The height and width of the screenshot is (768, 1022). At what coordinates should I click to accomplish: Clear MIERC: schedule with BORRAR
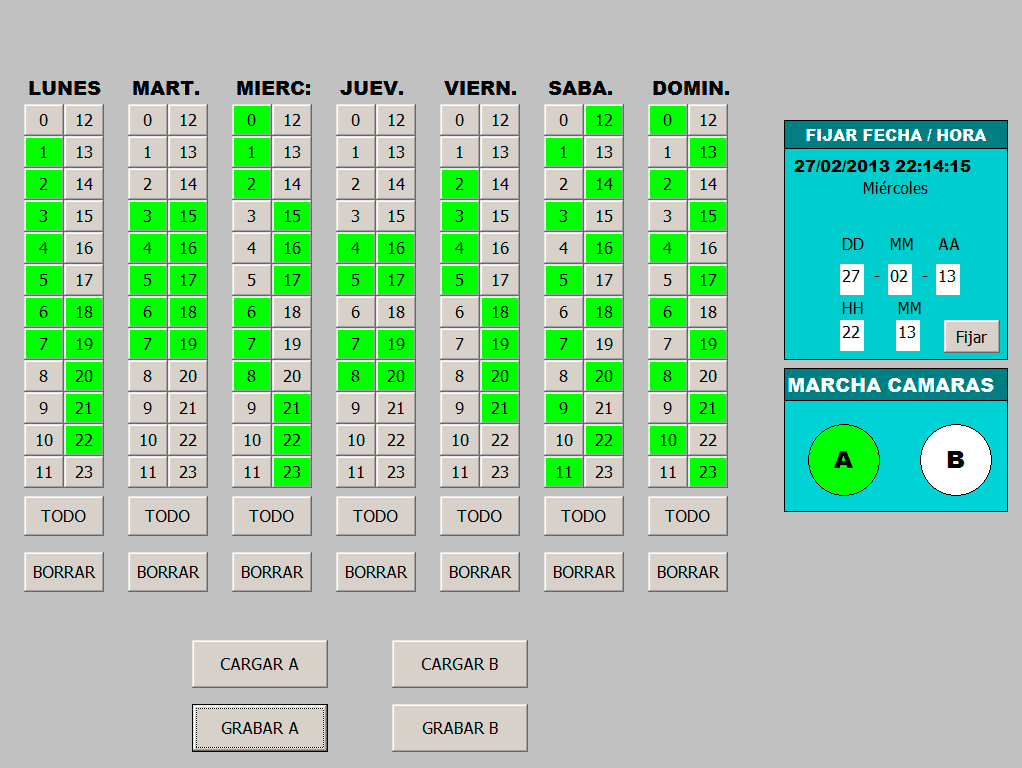(272, 572)
